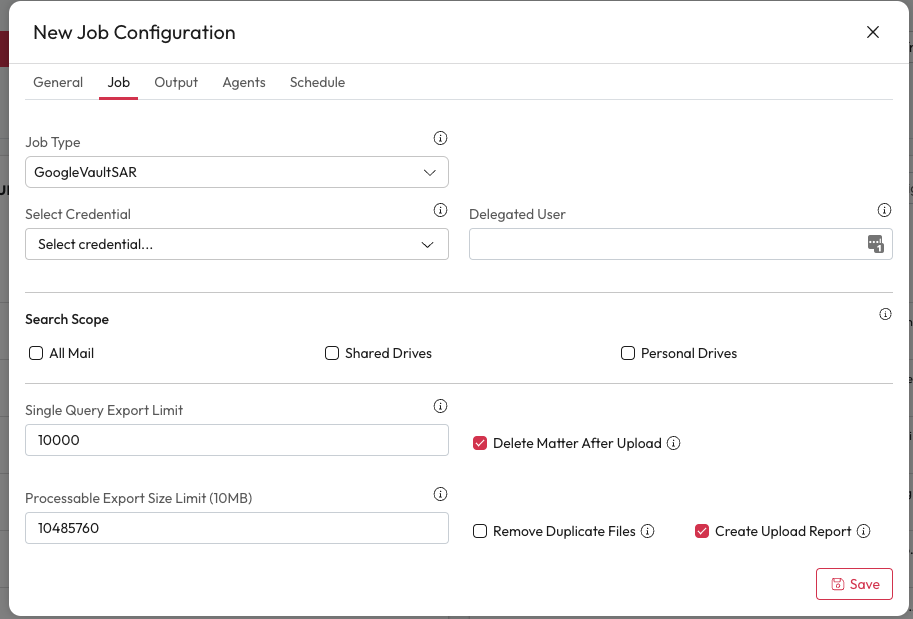Screen dimensions: 913x619
Task: Click the Search Scope info icon
Action: pyautogui.click(x=885, y=314)
